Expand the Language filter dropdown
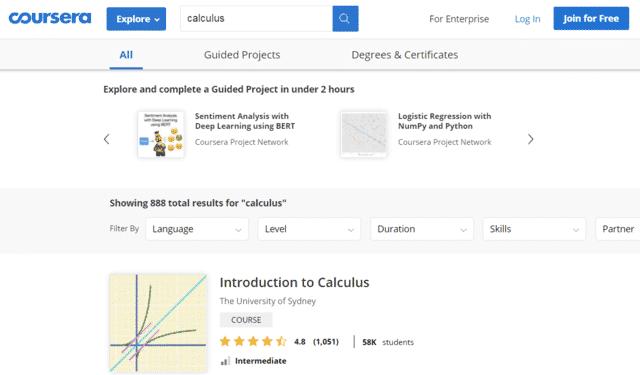This screenshot has width=640, height=375. coord(197,229)
